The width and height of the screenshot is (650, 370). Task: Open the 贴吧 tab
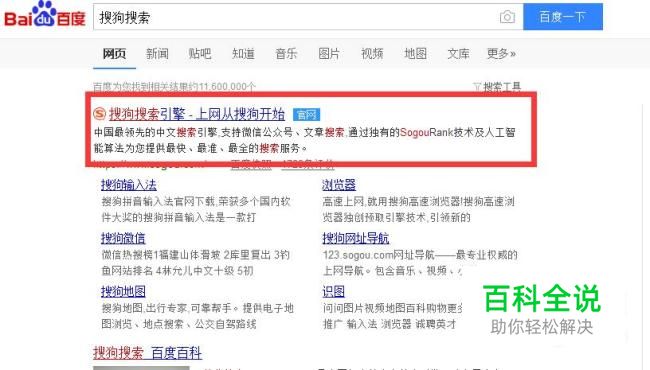point(200,53)
